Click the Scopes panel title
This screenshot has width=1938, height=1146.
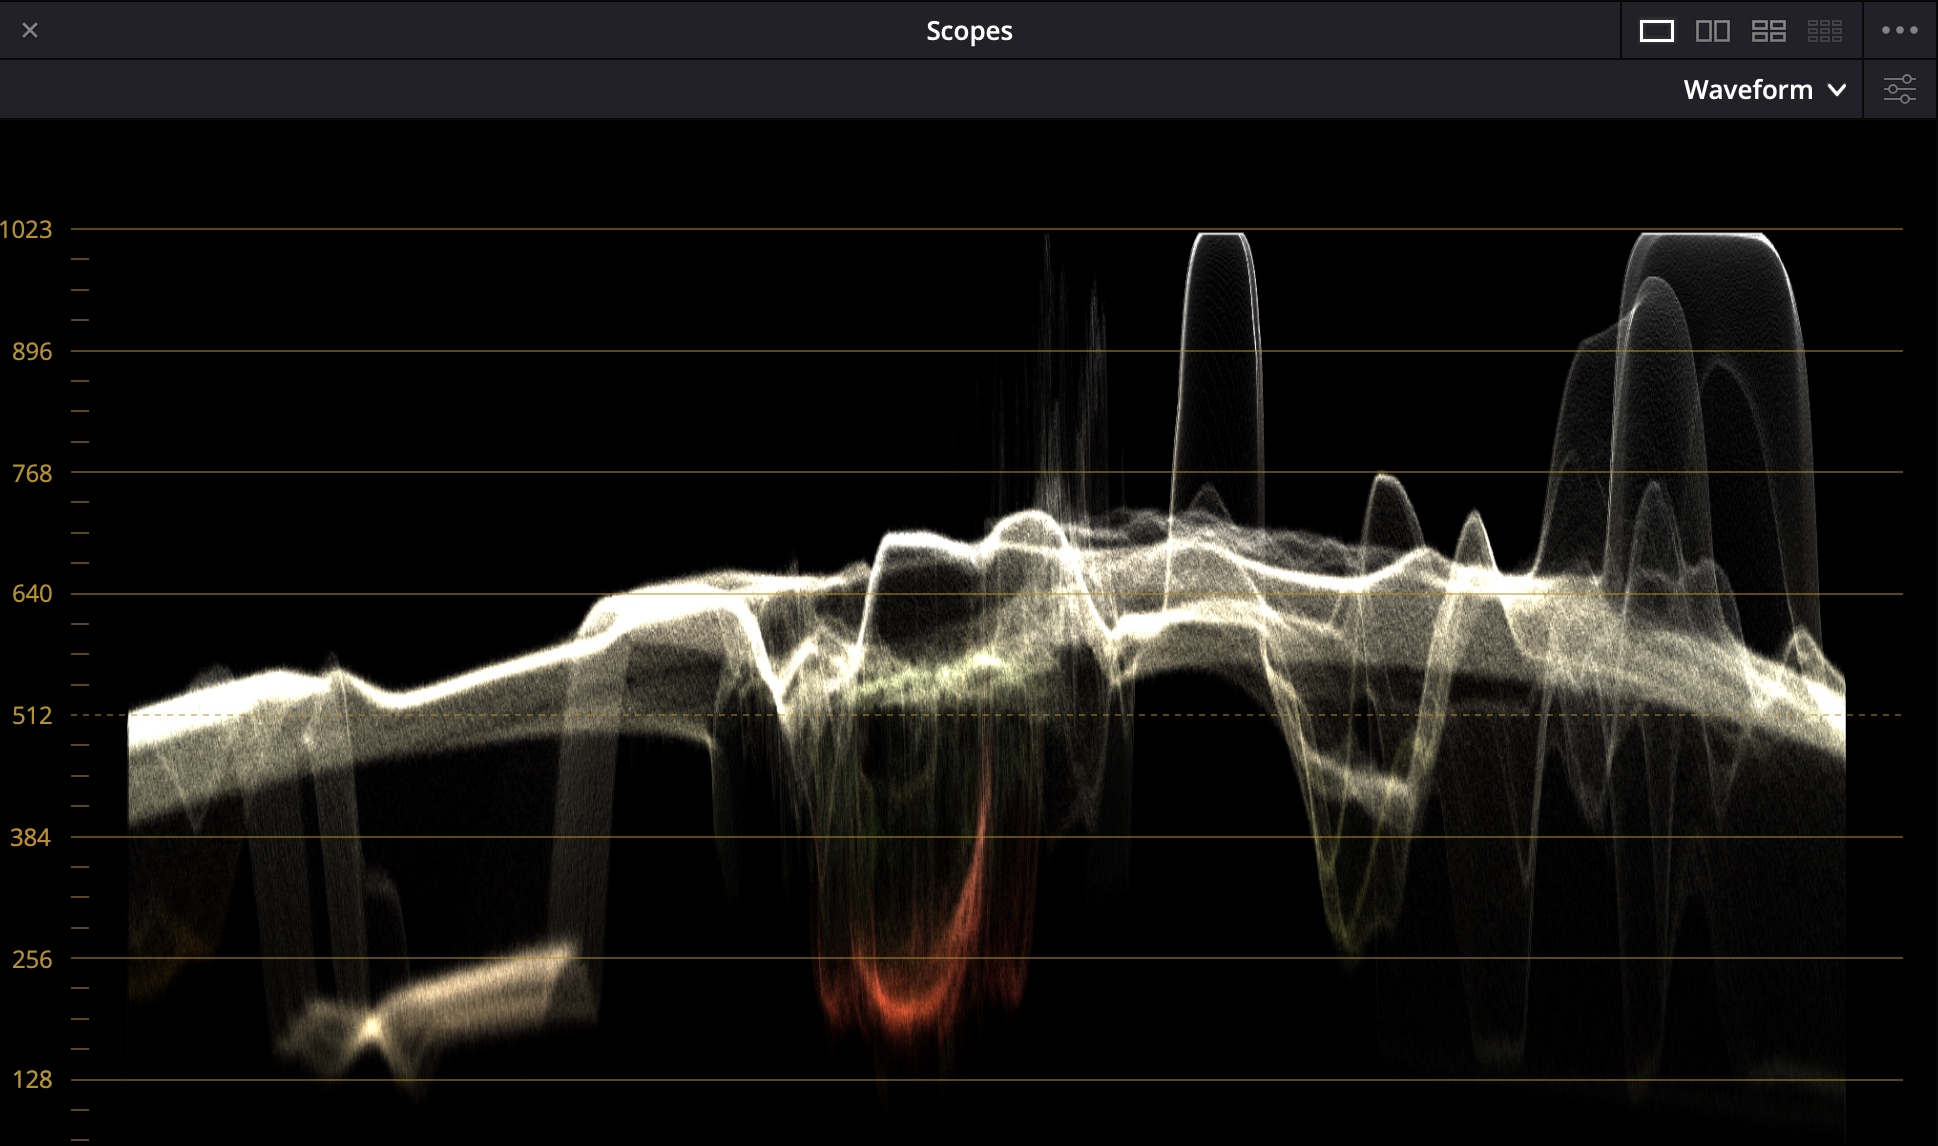pyautogui.click(x=968, y=31)
